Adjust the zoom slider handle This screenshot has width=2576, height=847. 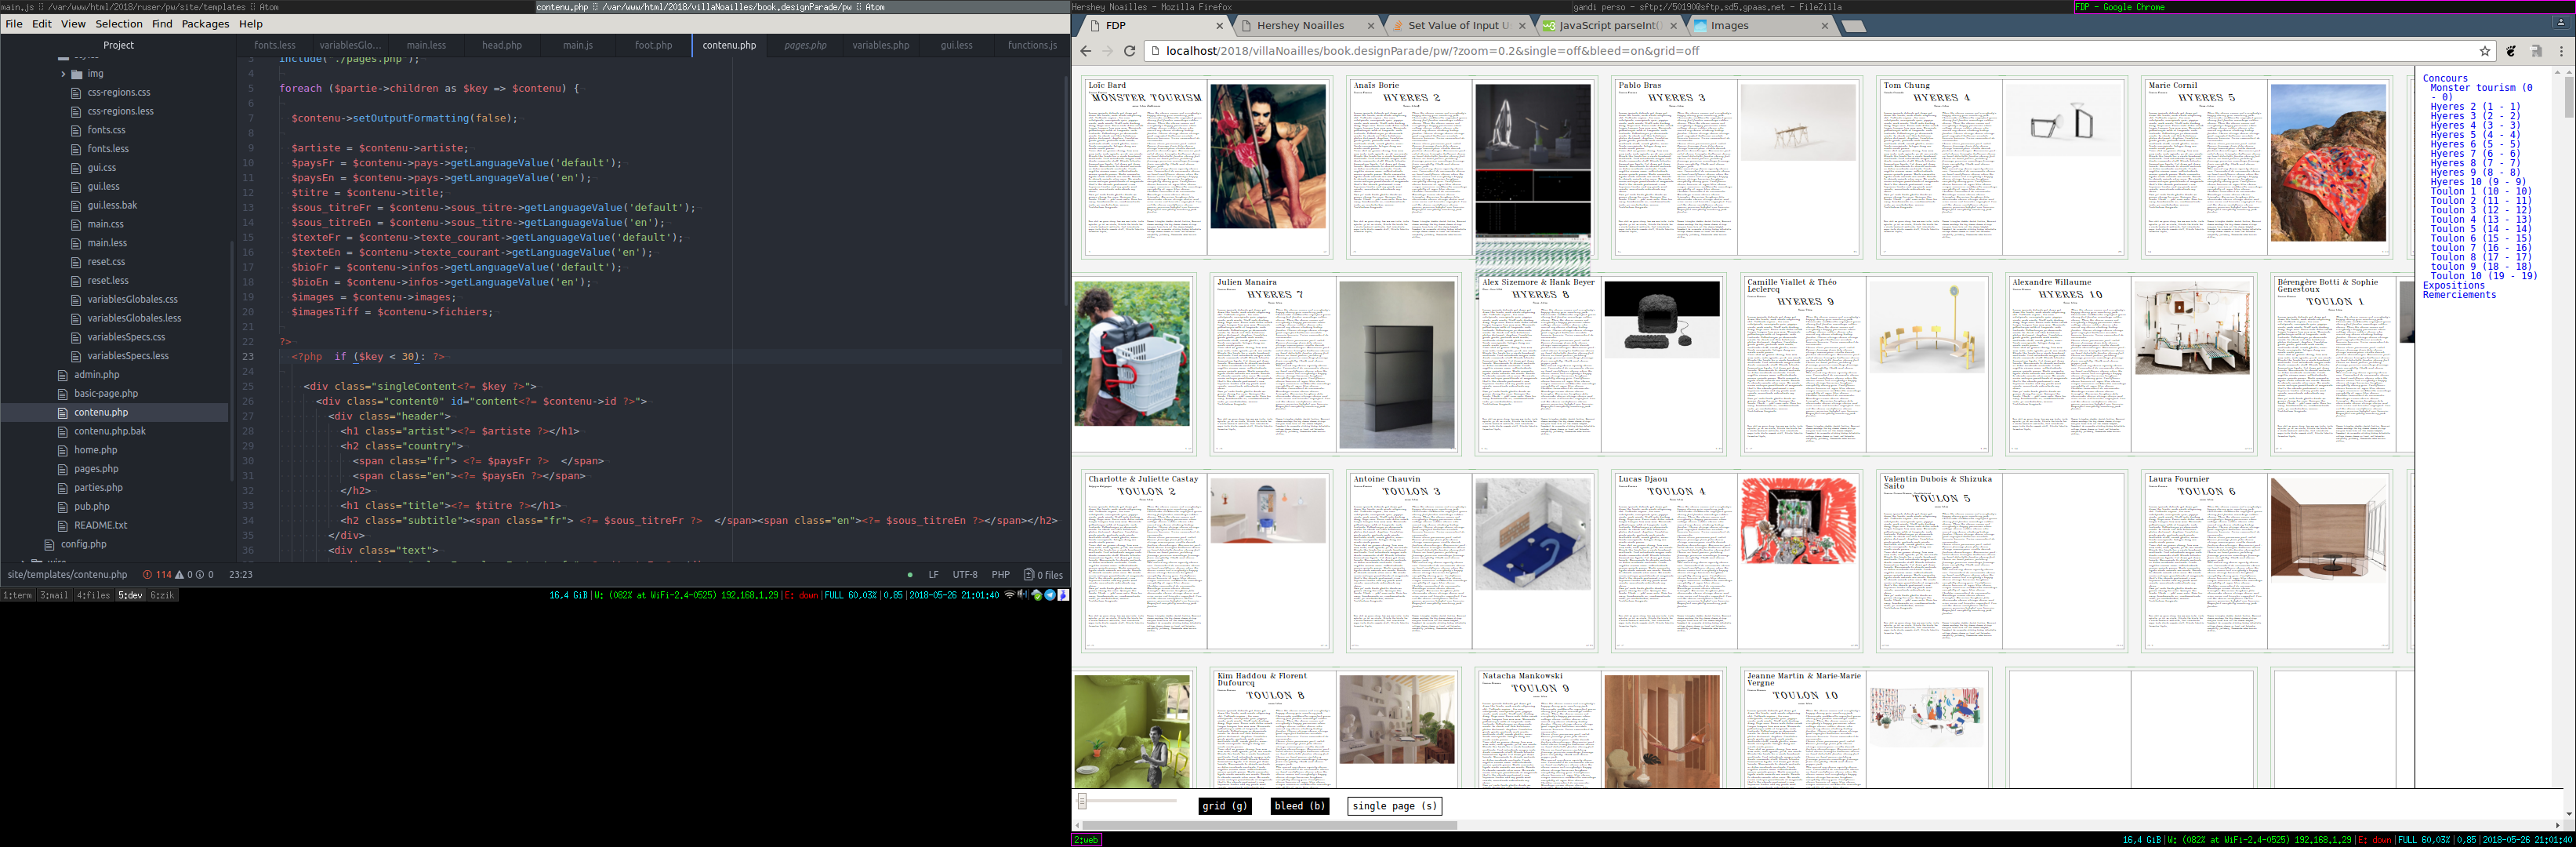pos(1082,801)
